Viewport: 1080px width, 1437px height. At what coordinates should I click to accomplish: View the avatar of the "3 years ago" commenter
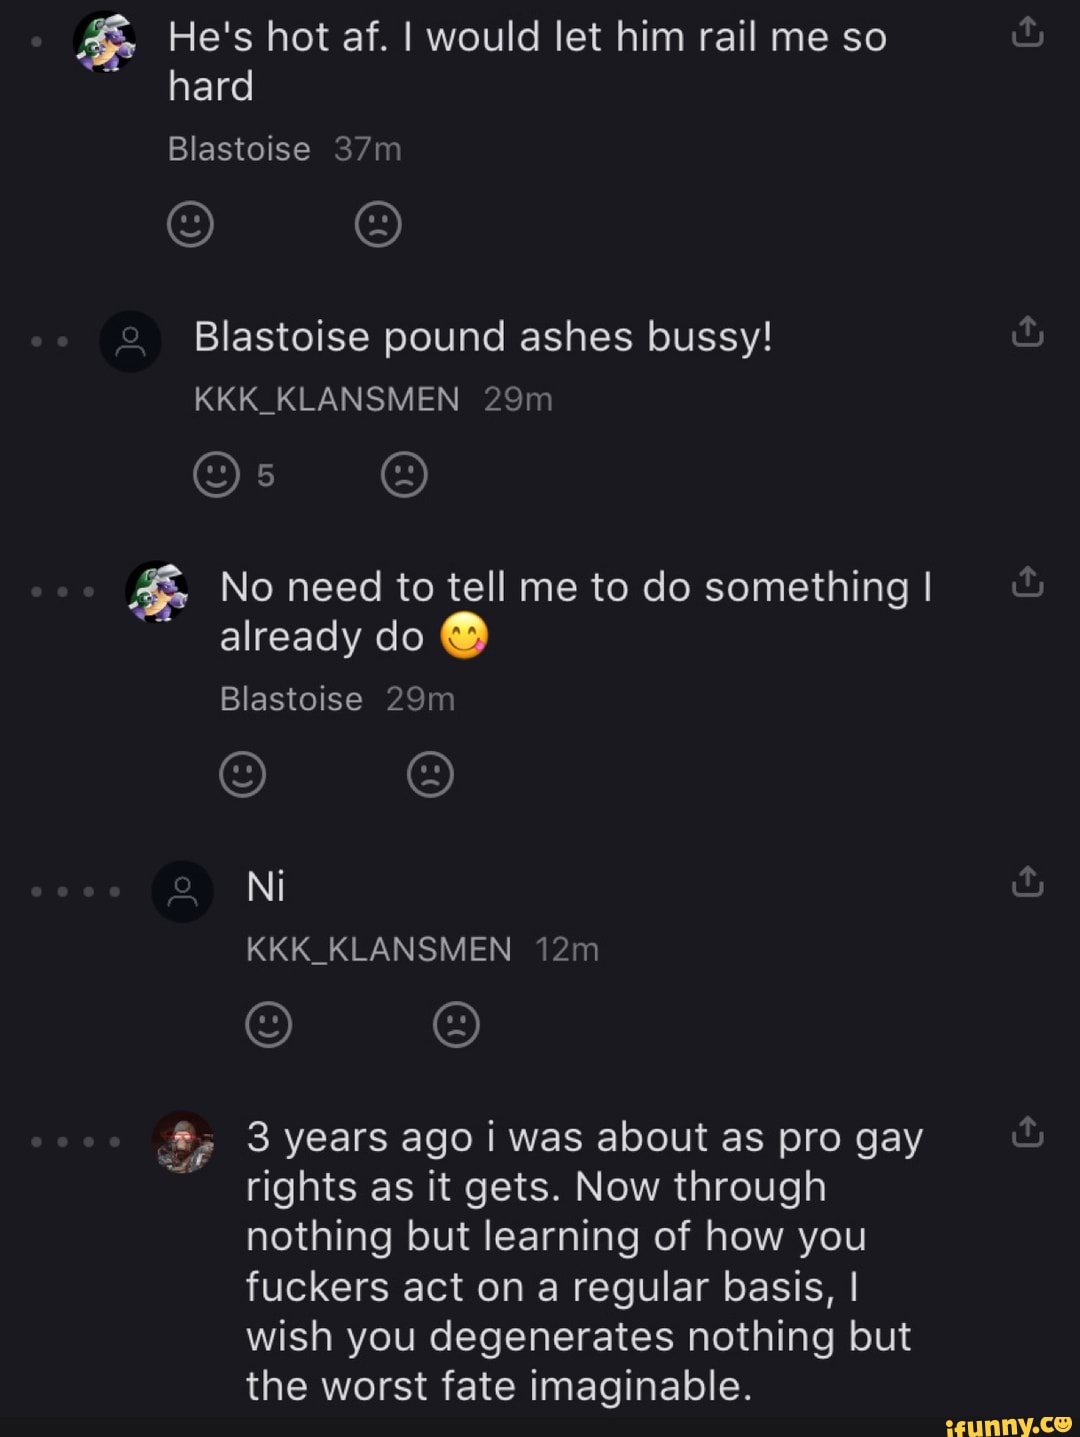(182, 1141)
